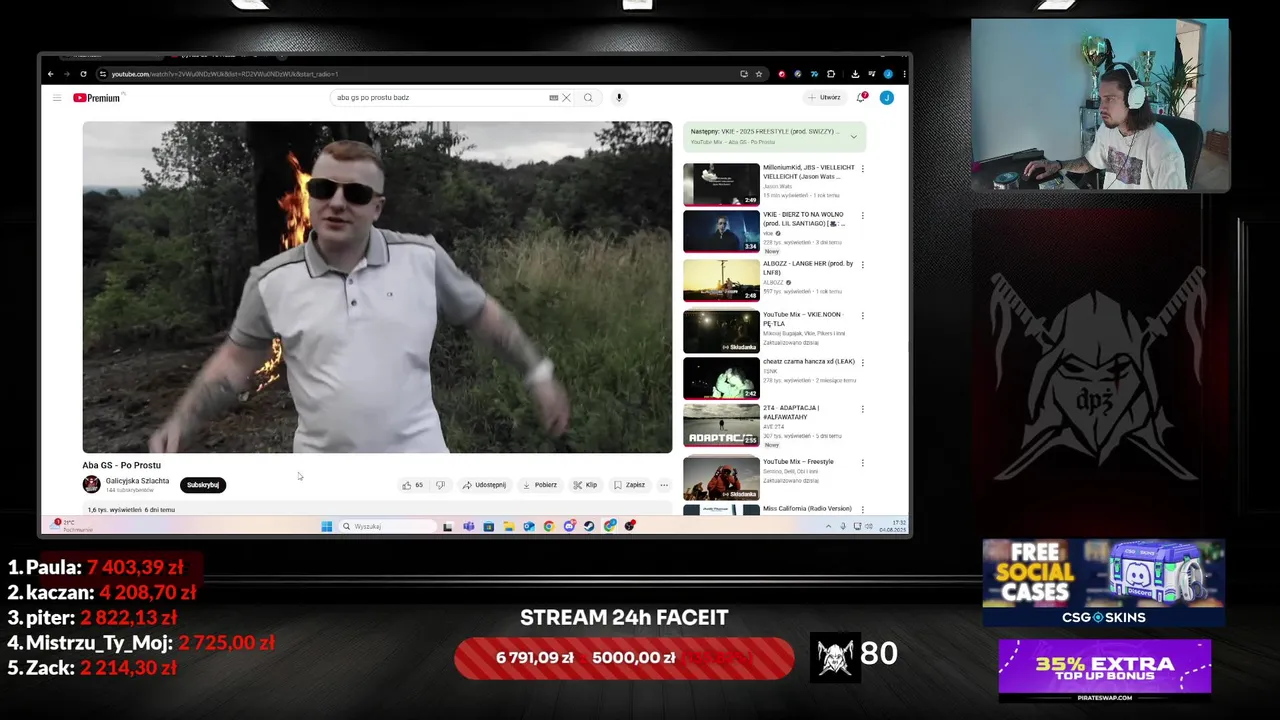
Task: Click inside the YouTube search field
Action: click(x=440, y=98)
